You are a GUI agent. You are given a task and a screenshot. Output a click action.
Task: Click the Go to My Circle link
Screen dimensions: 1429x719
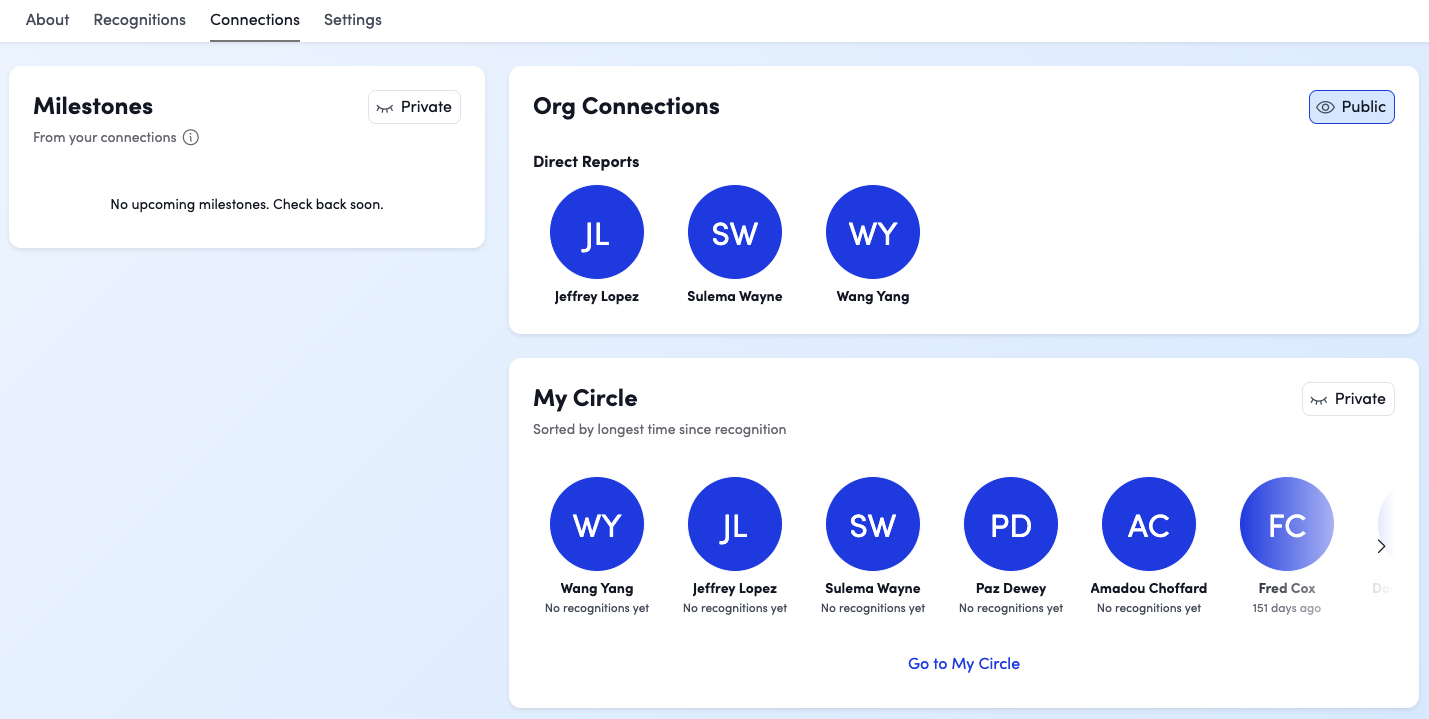click(963, 664)
